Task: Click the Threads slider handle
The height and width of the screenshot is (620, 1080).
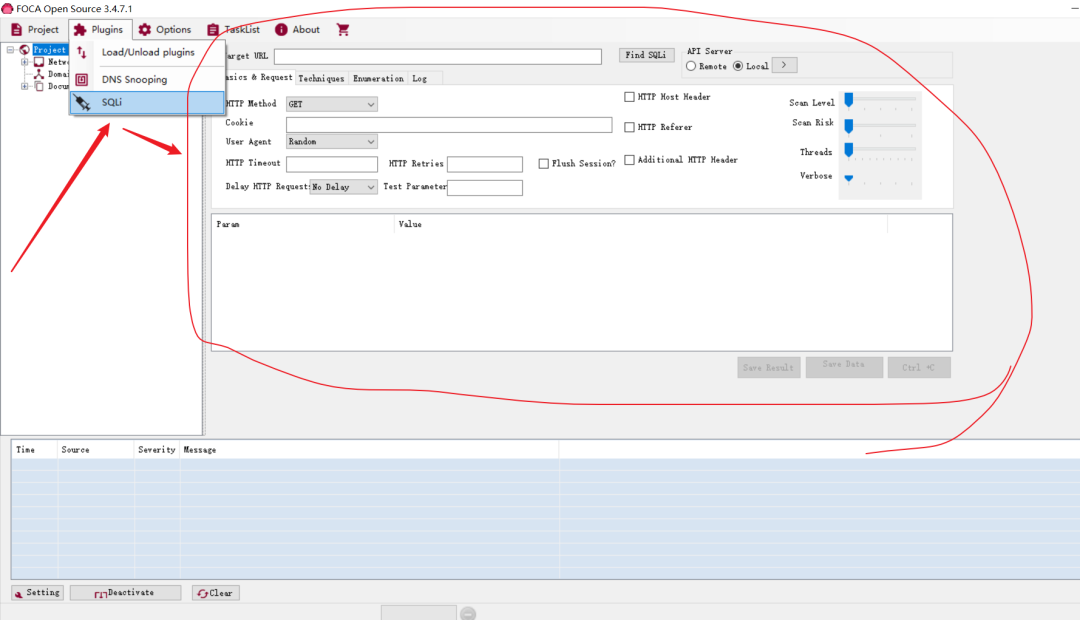Action: (x=849, y=150)
